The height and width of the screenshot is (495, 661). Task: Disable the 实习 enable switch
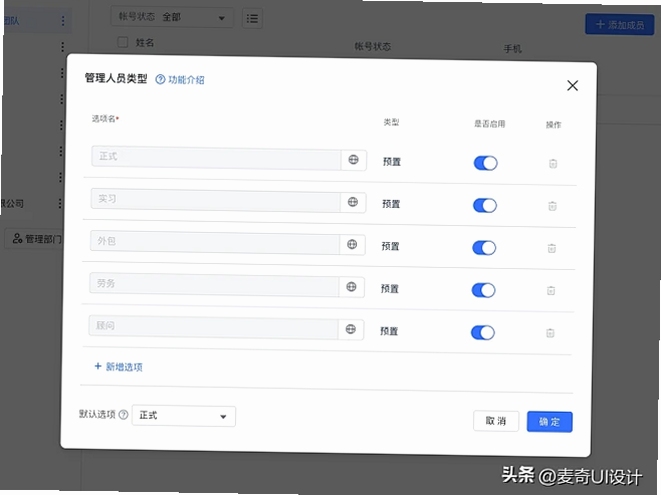485,205
